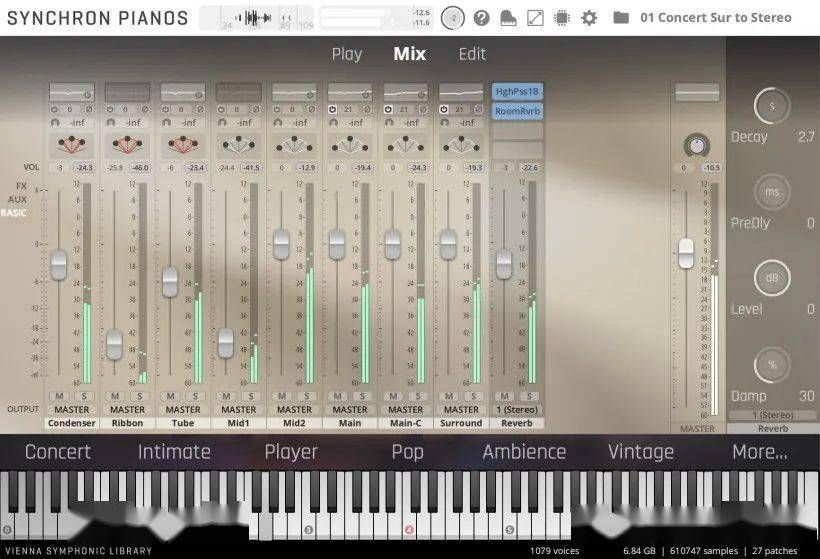Image resolution: width=820 pixels, height=559 pixels.
Task: Click the Main channel delay power icon
Action: click(333, 108)
